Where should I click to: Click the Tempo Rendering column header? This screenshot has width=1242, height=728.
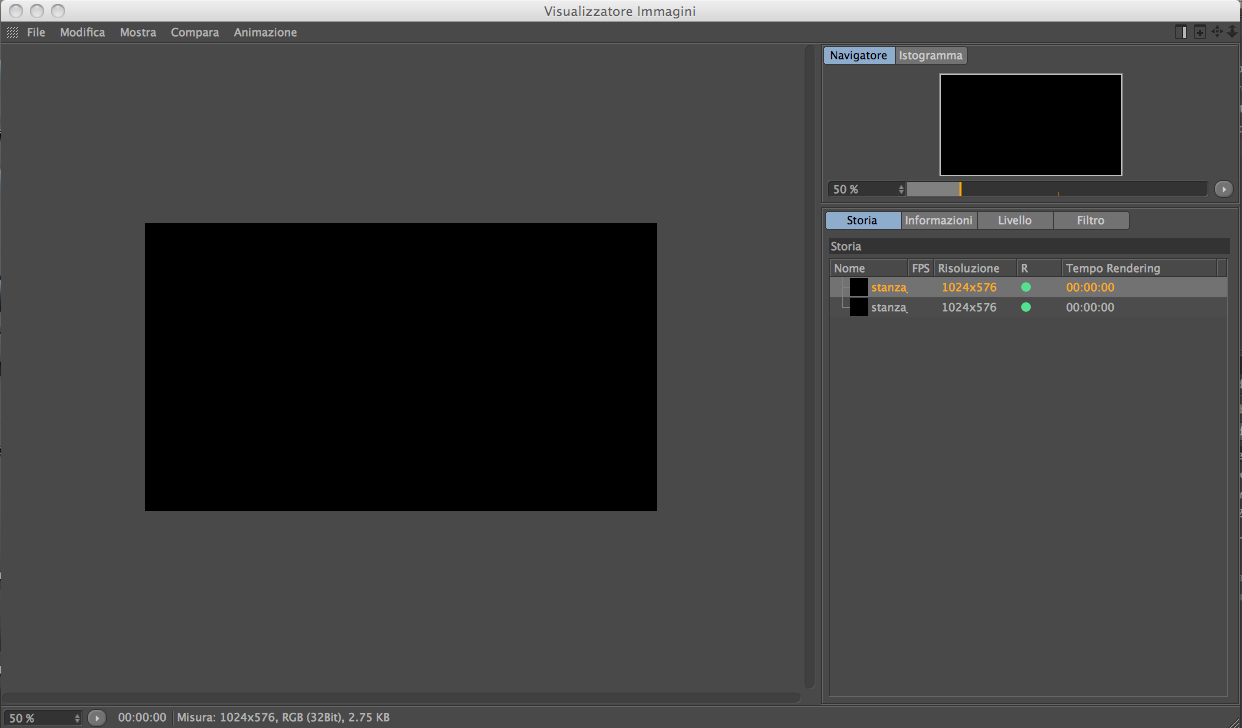(1139, 268)
